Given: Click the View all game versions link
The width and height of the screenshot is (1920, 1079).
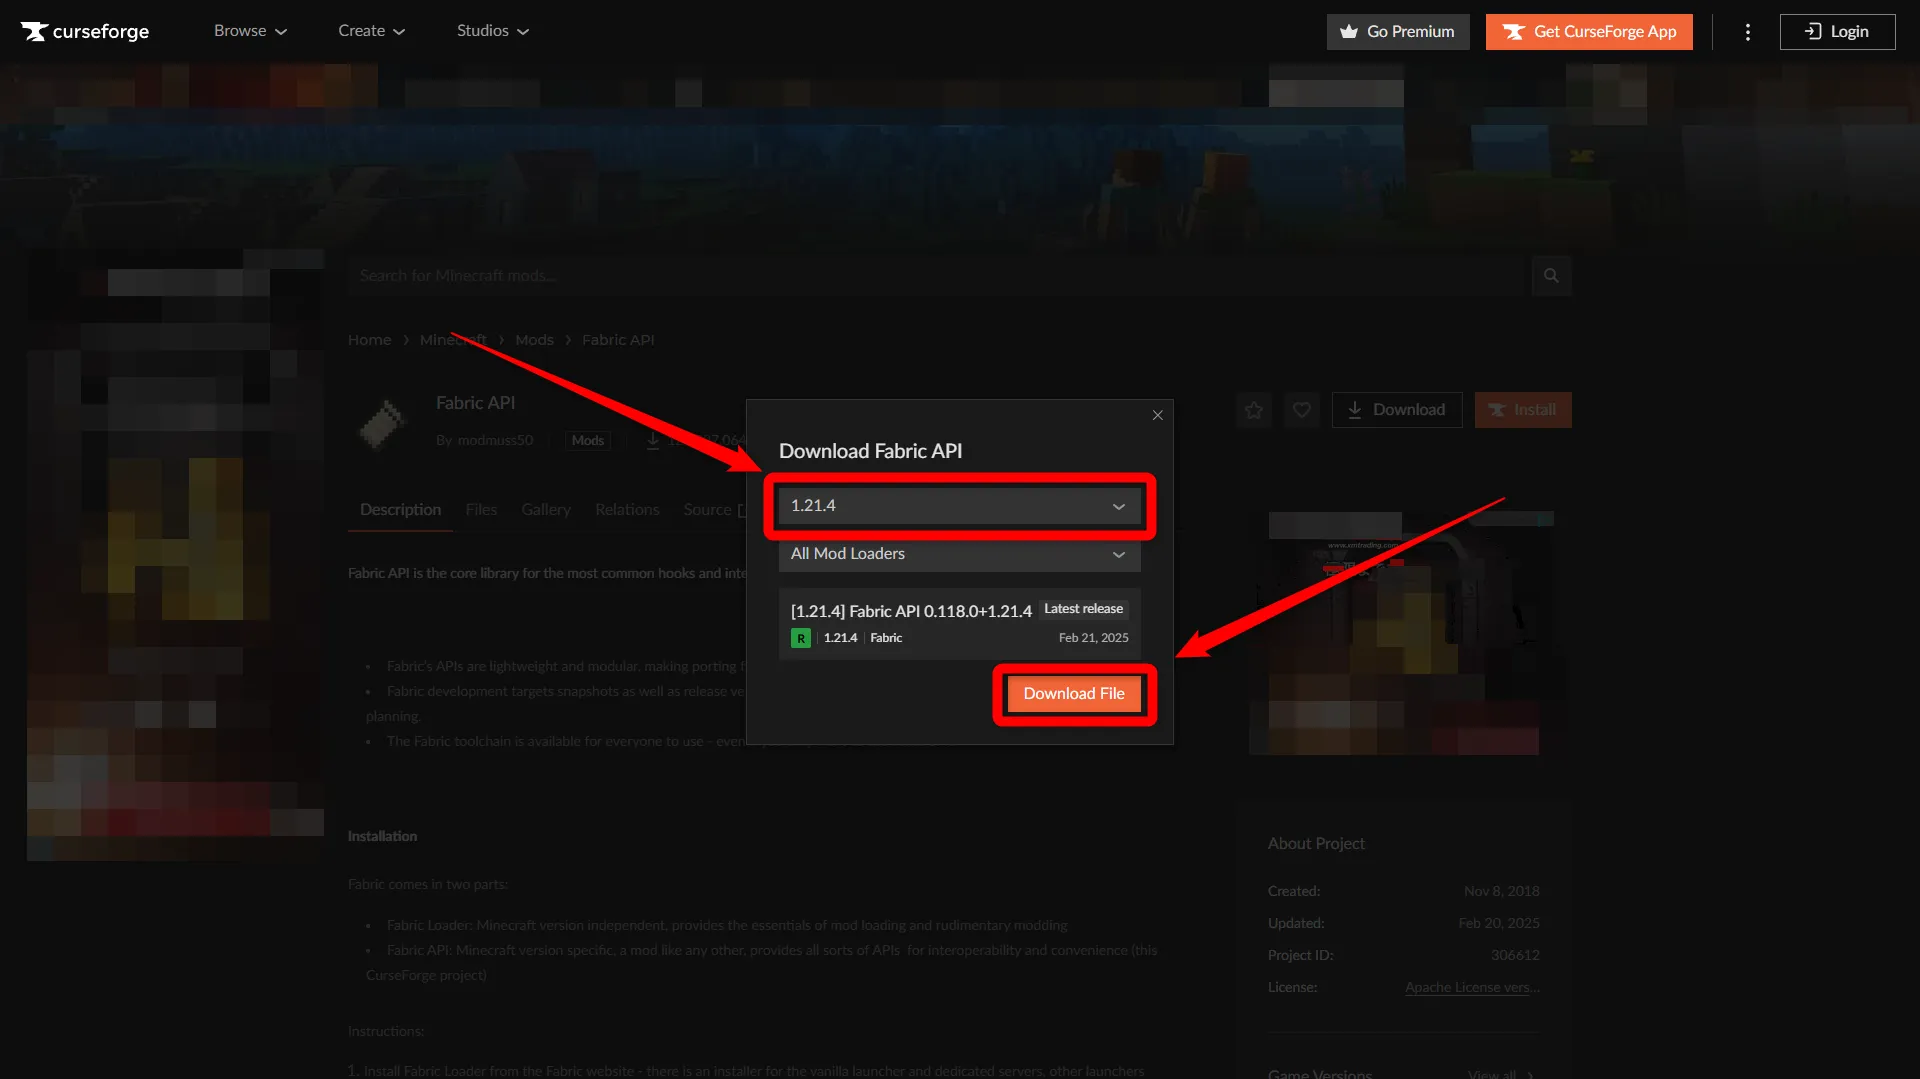Looking at the screenshot, I should click(1501, 1074).
